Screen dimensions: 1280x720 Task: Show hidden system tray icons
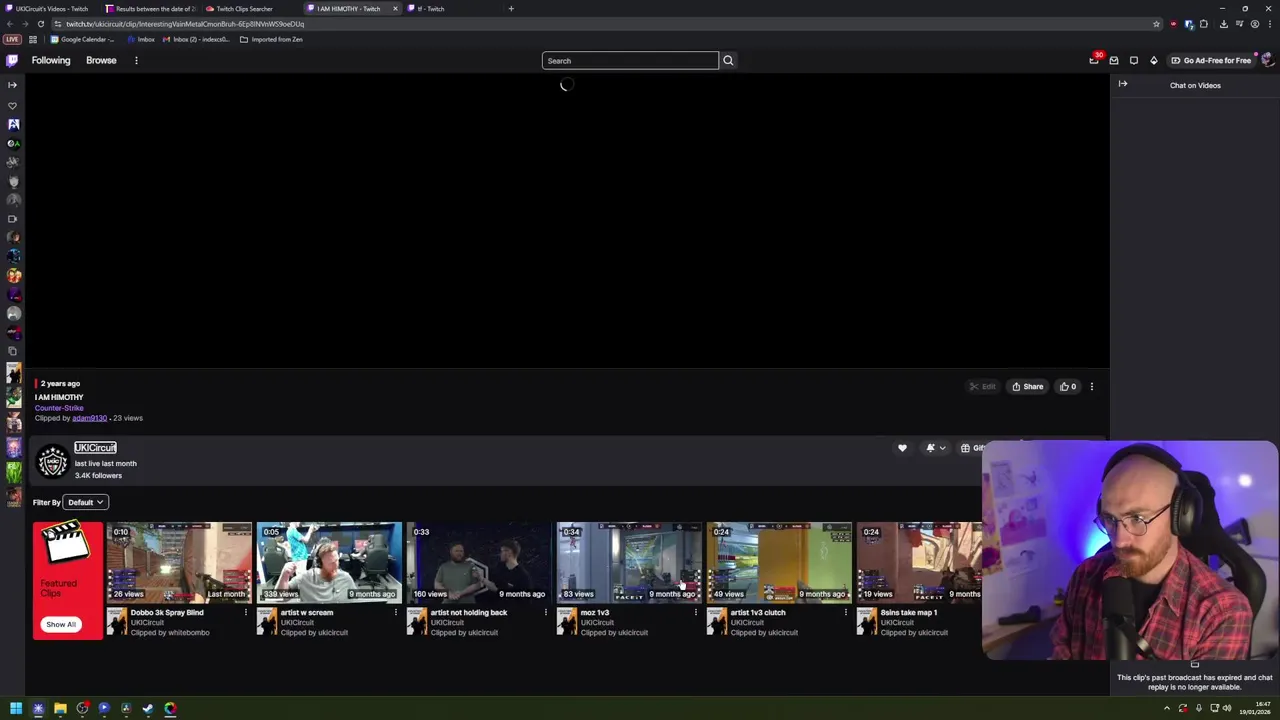[x=1166, y=709]
